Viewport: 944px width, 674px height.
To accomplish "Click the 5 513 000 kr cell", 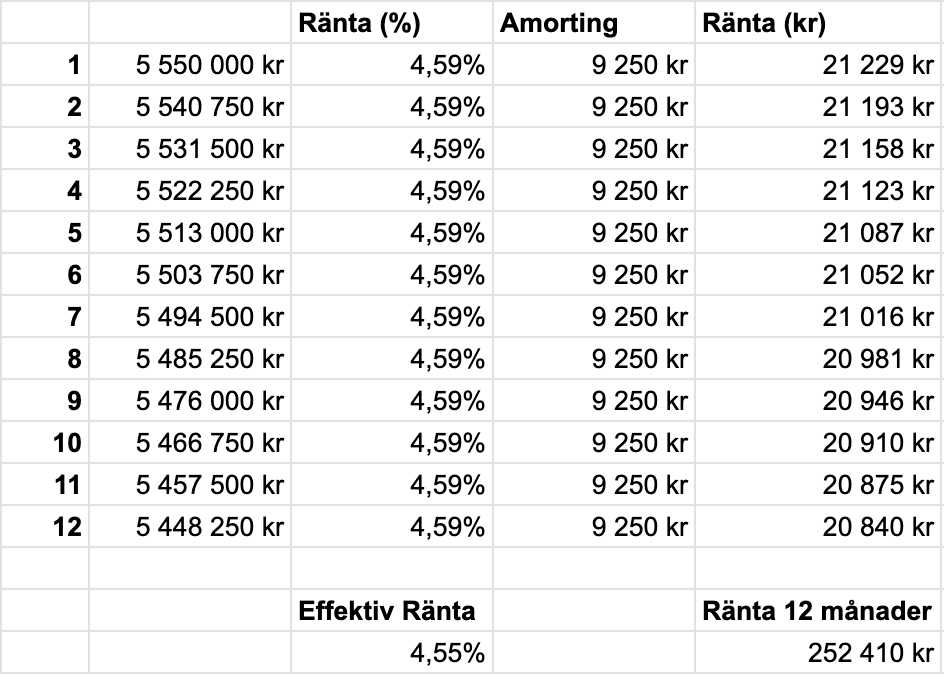I will pyautogui.click(x=190, y=233).
